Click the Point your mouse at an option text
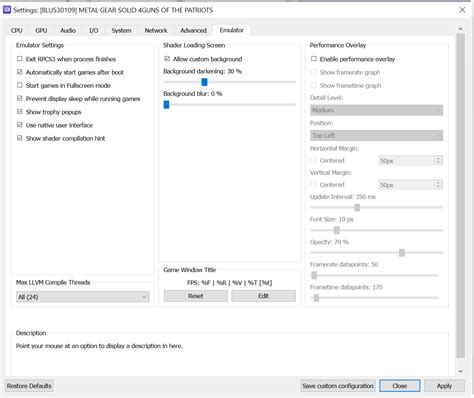Image resolution: width=474 pixels, height=398 pixels. (99, 346)
